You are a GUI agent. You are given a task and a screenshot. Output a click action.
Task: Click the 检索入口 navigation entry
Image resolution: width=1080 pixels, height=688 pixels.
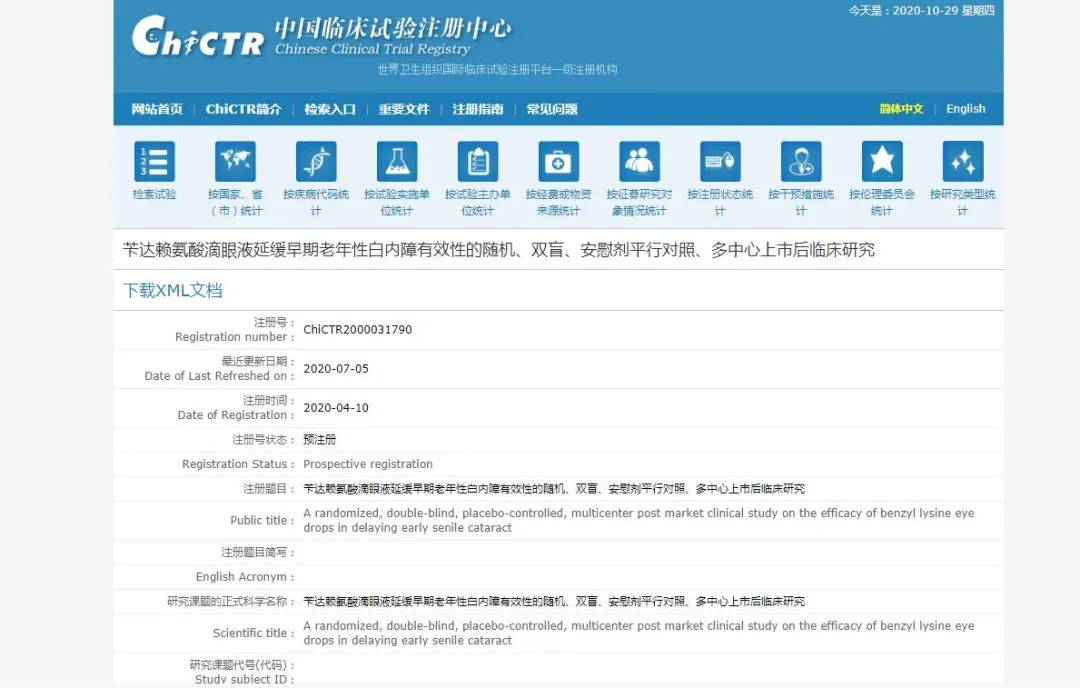coord(330,109)
